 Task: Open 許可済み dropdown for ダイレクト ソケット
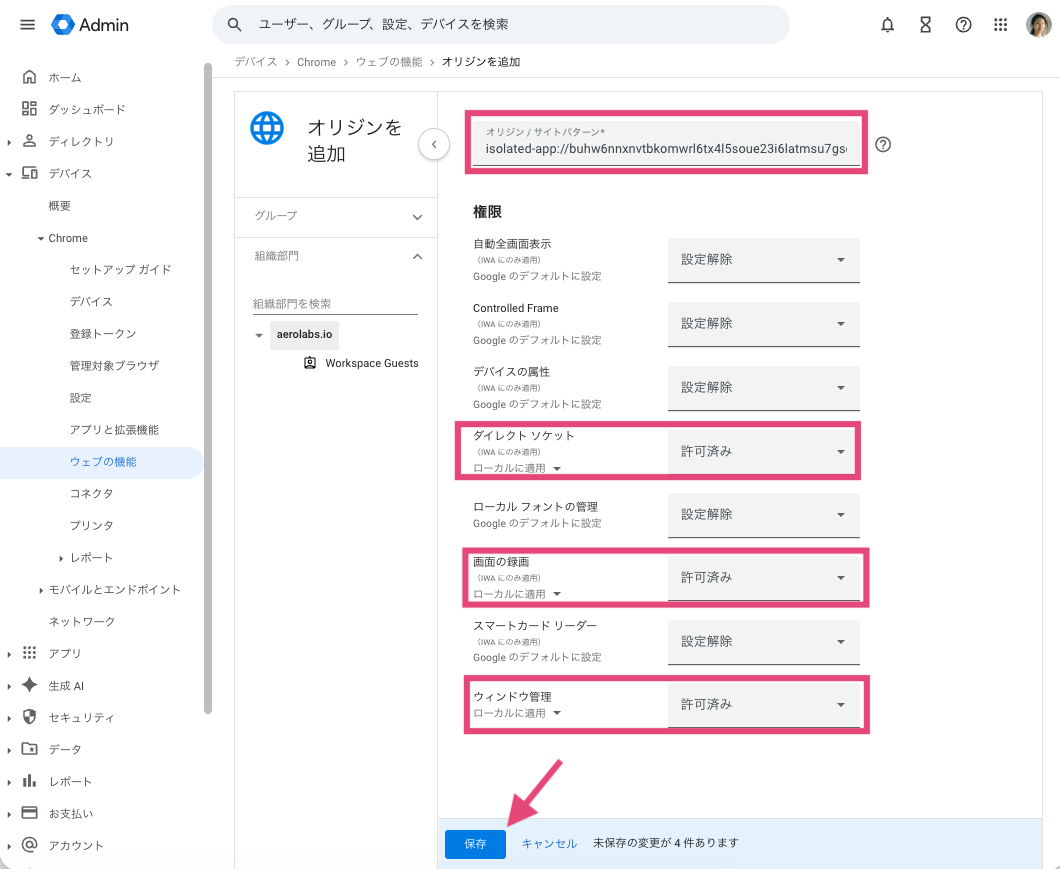pos(763,451)
